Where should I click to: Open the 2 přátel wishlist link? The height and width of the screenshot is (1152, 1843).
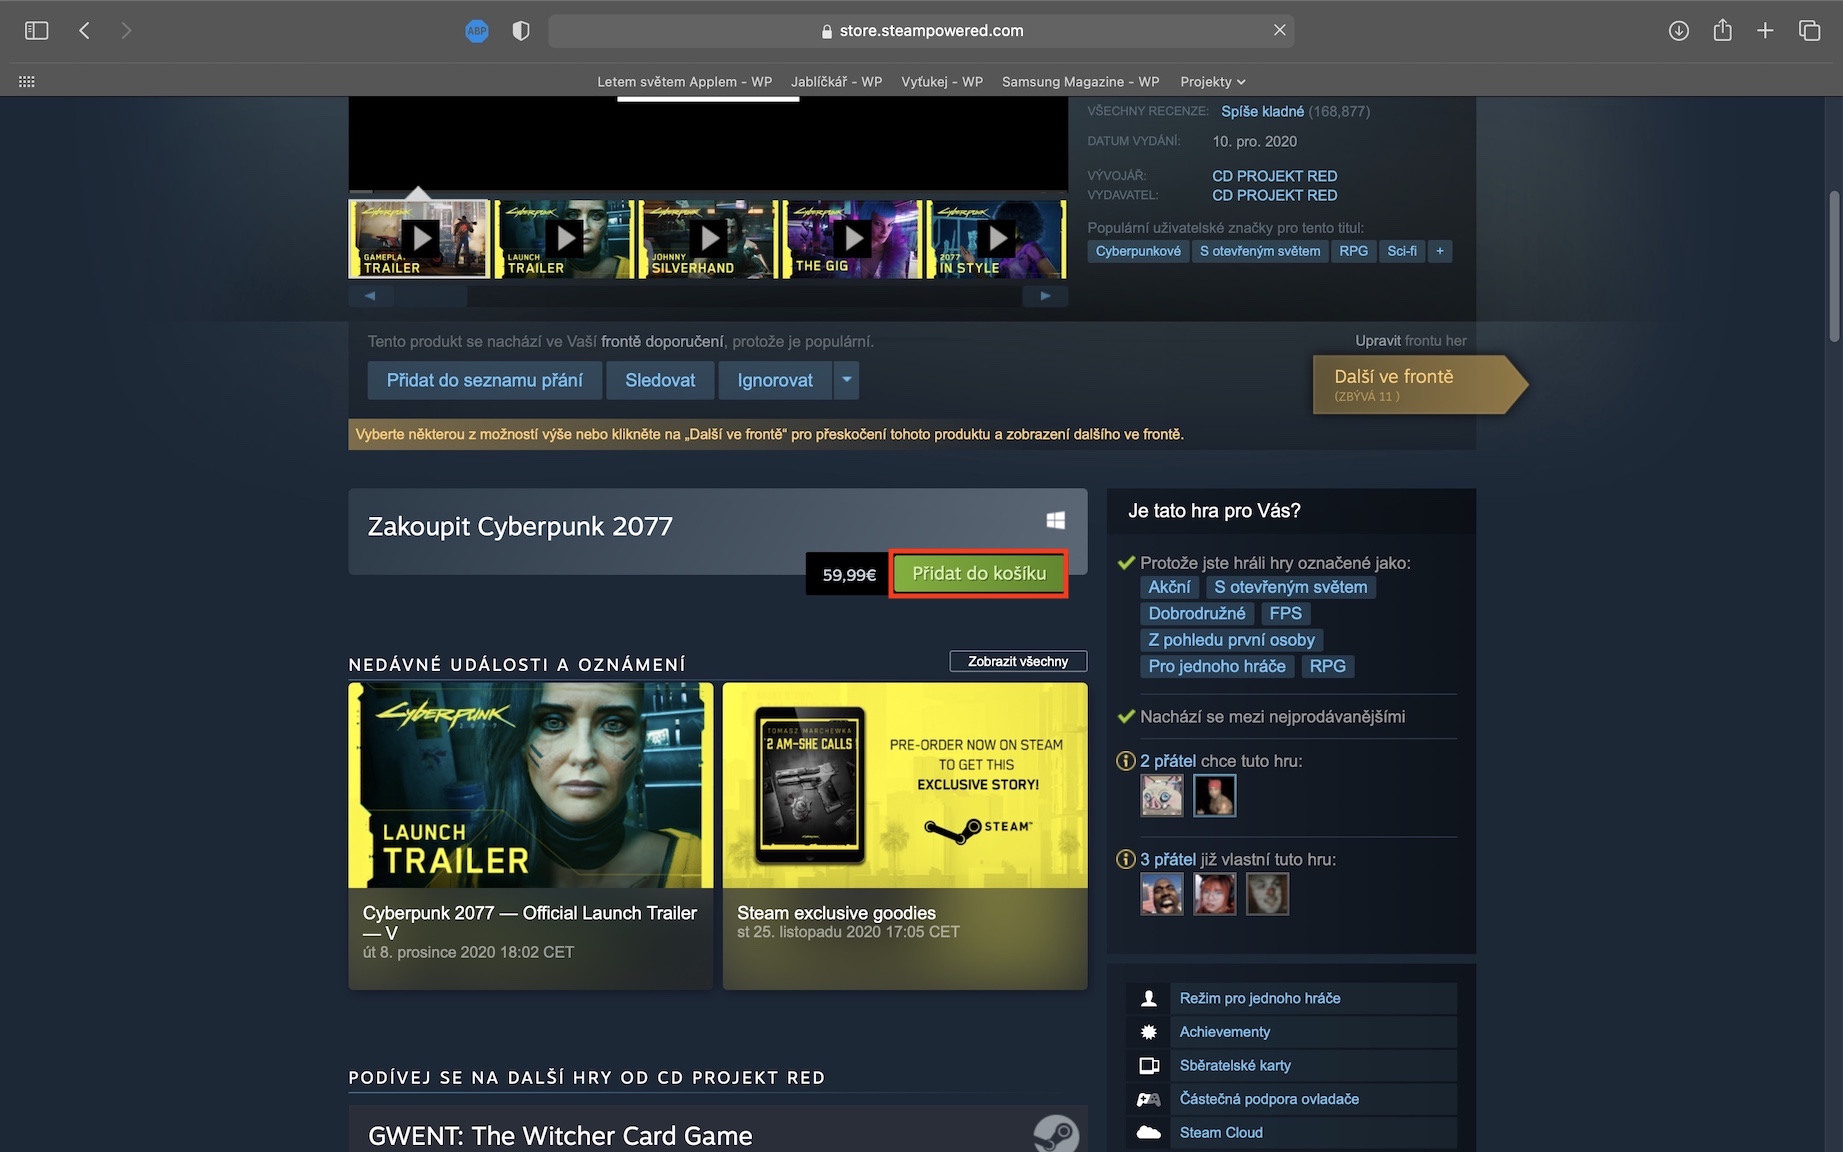pyautogui.click(x=1168, y=761)
